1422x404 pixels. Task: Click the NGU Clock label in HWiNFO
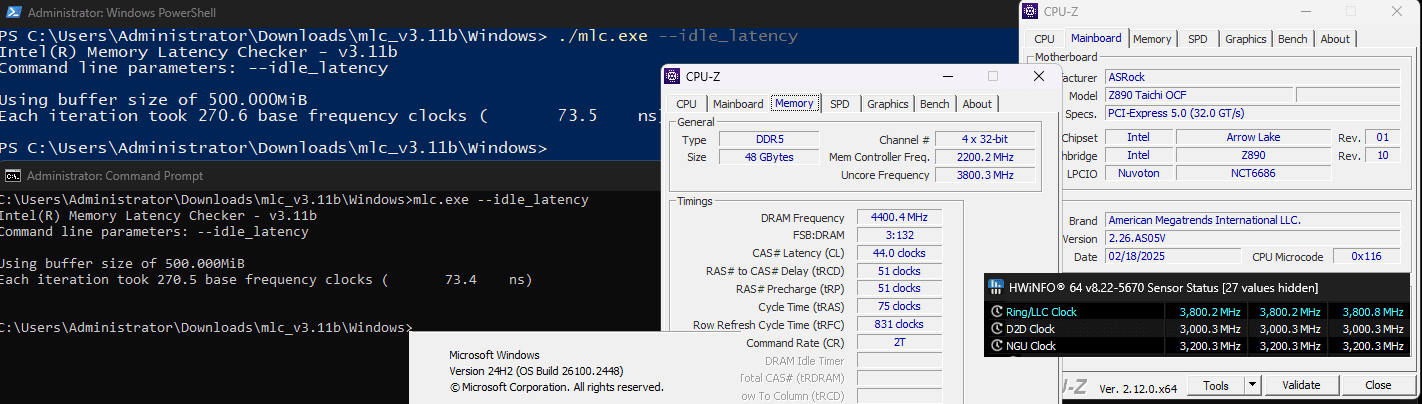click(1031, 346)
